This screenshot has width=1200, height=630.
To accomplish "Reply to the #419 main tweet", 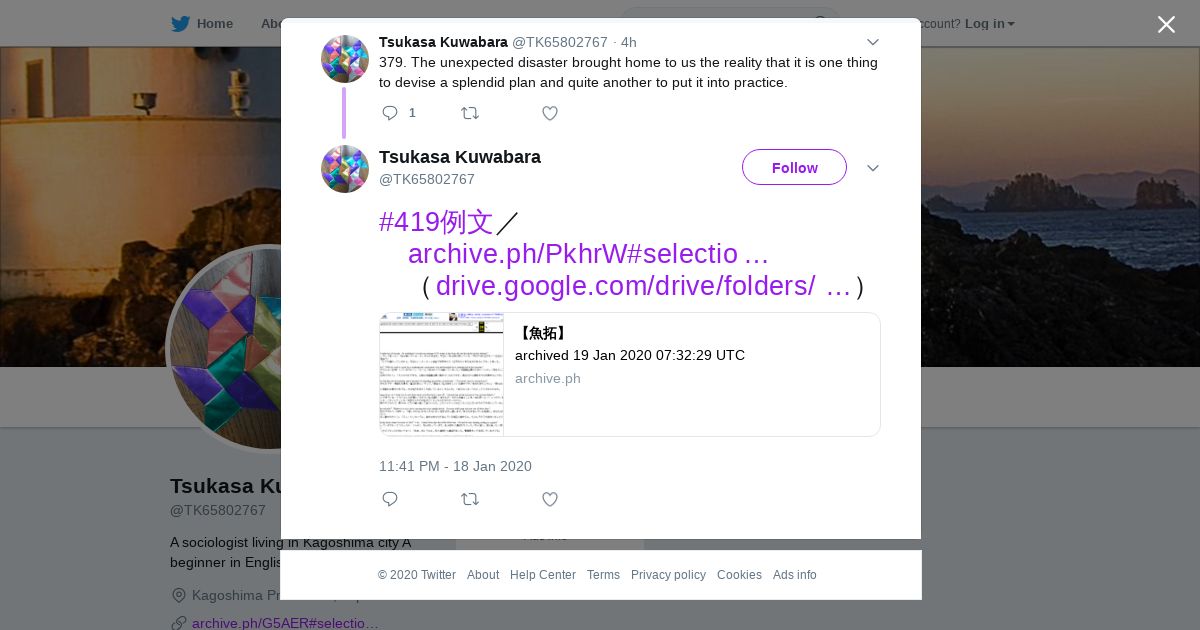I will point(390,499).
